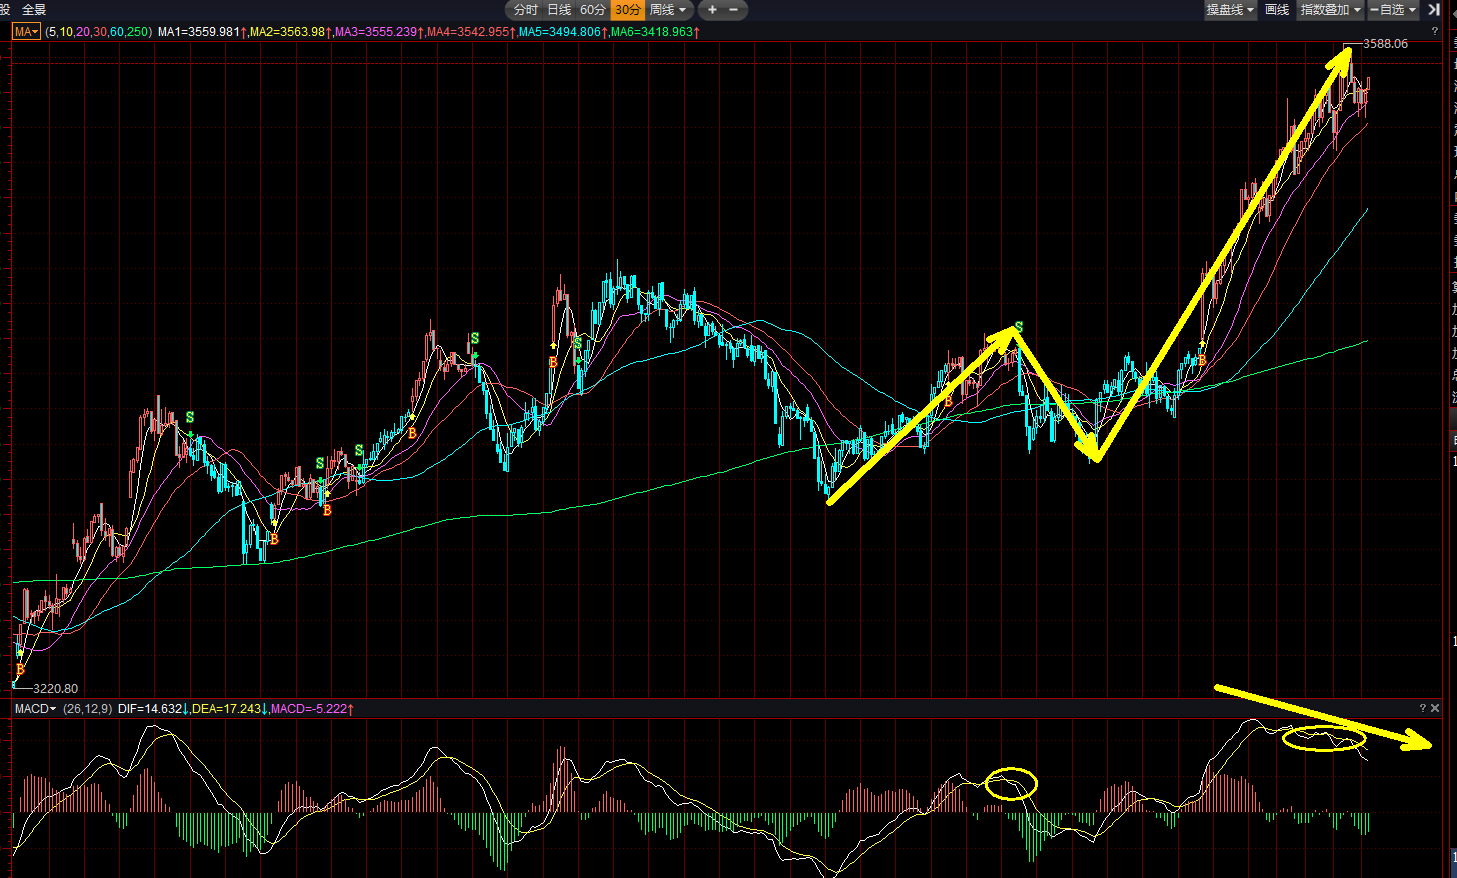
Task: Click the 3220.80 low price label
Action: click(55, 689)
